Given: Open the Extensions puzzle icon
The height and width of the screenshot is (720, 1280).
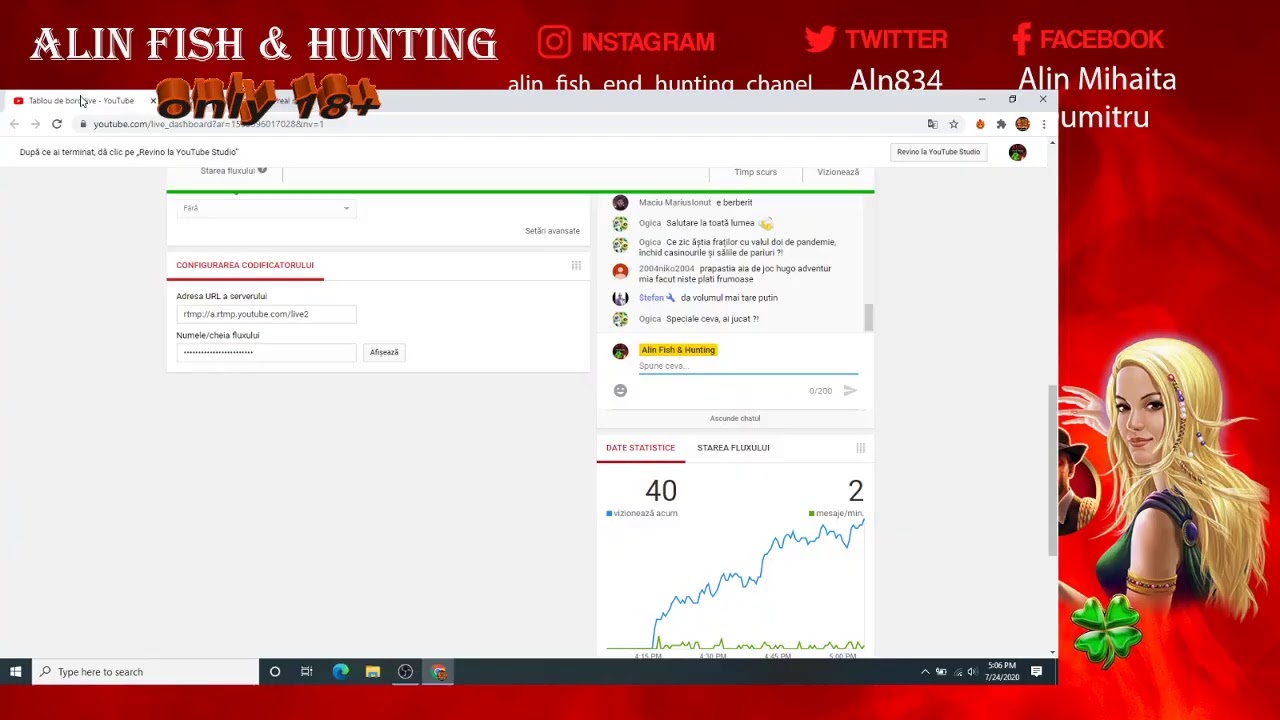Looking at the screenshot, I should (1001, 124).
